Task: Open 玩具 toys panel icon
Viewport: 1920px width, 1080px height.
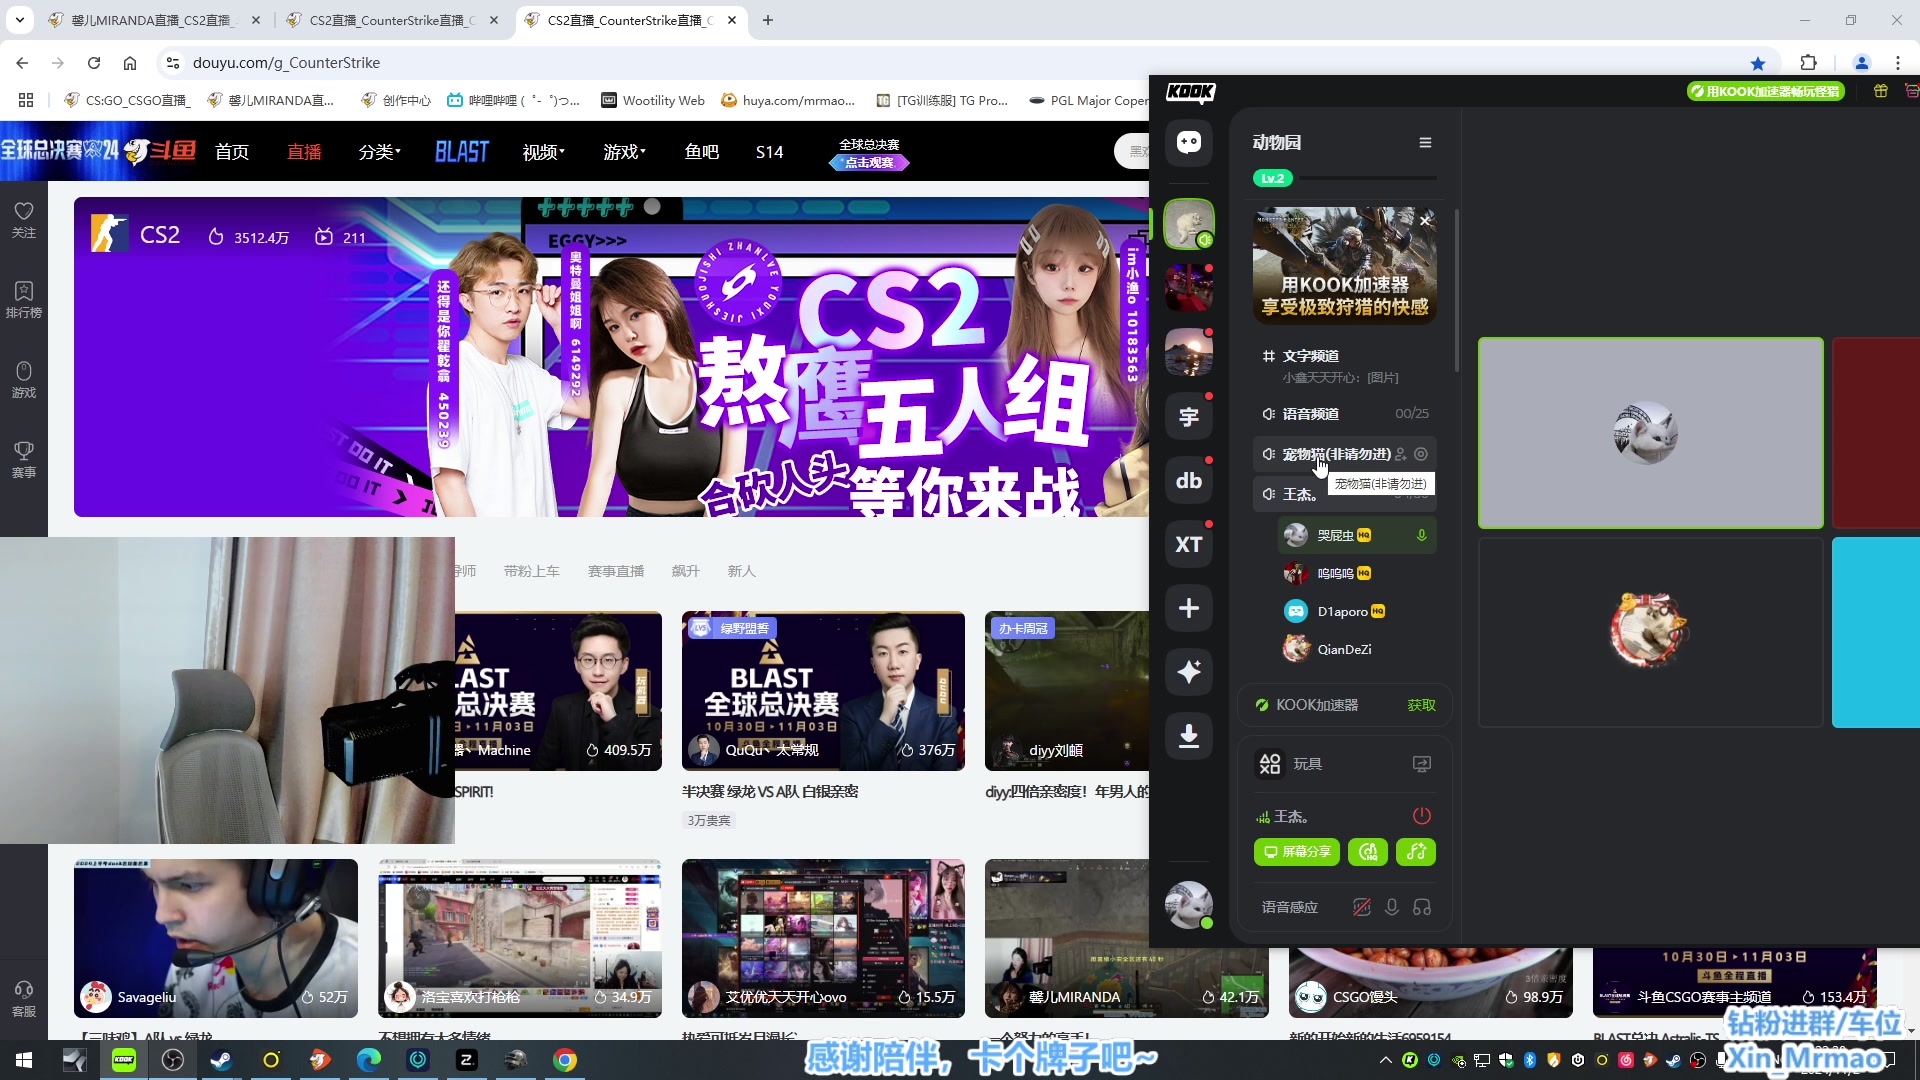Action: coord(1270,764)
